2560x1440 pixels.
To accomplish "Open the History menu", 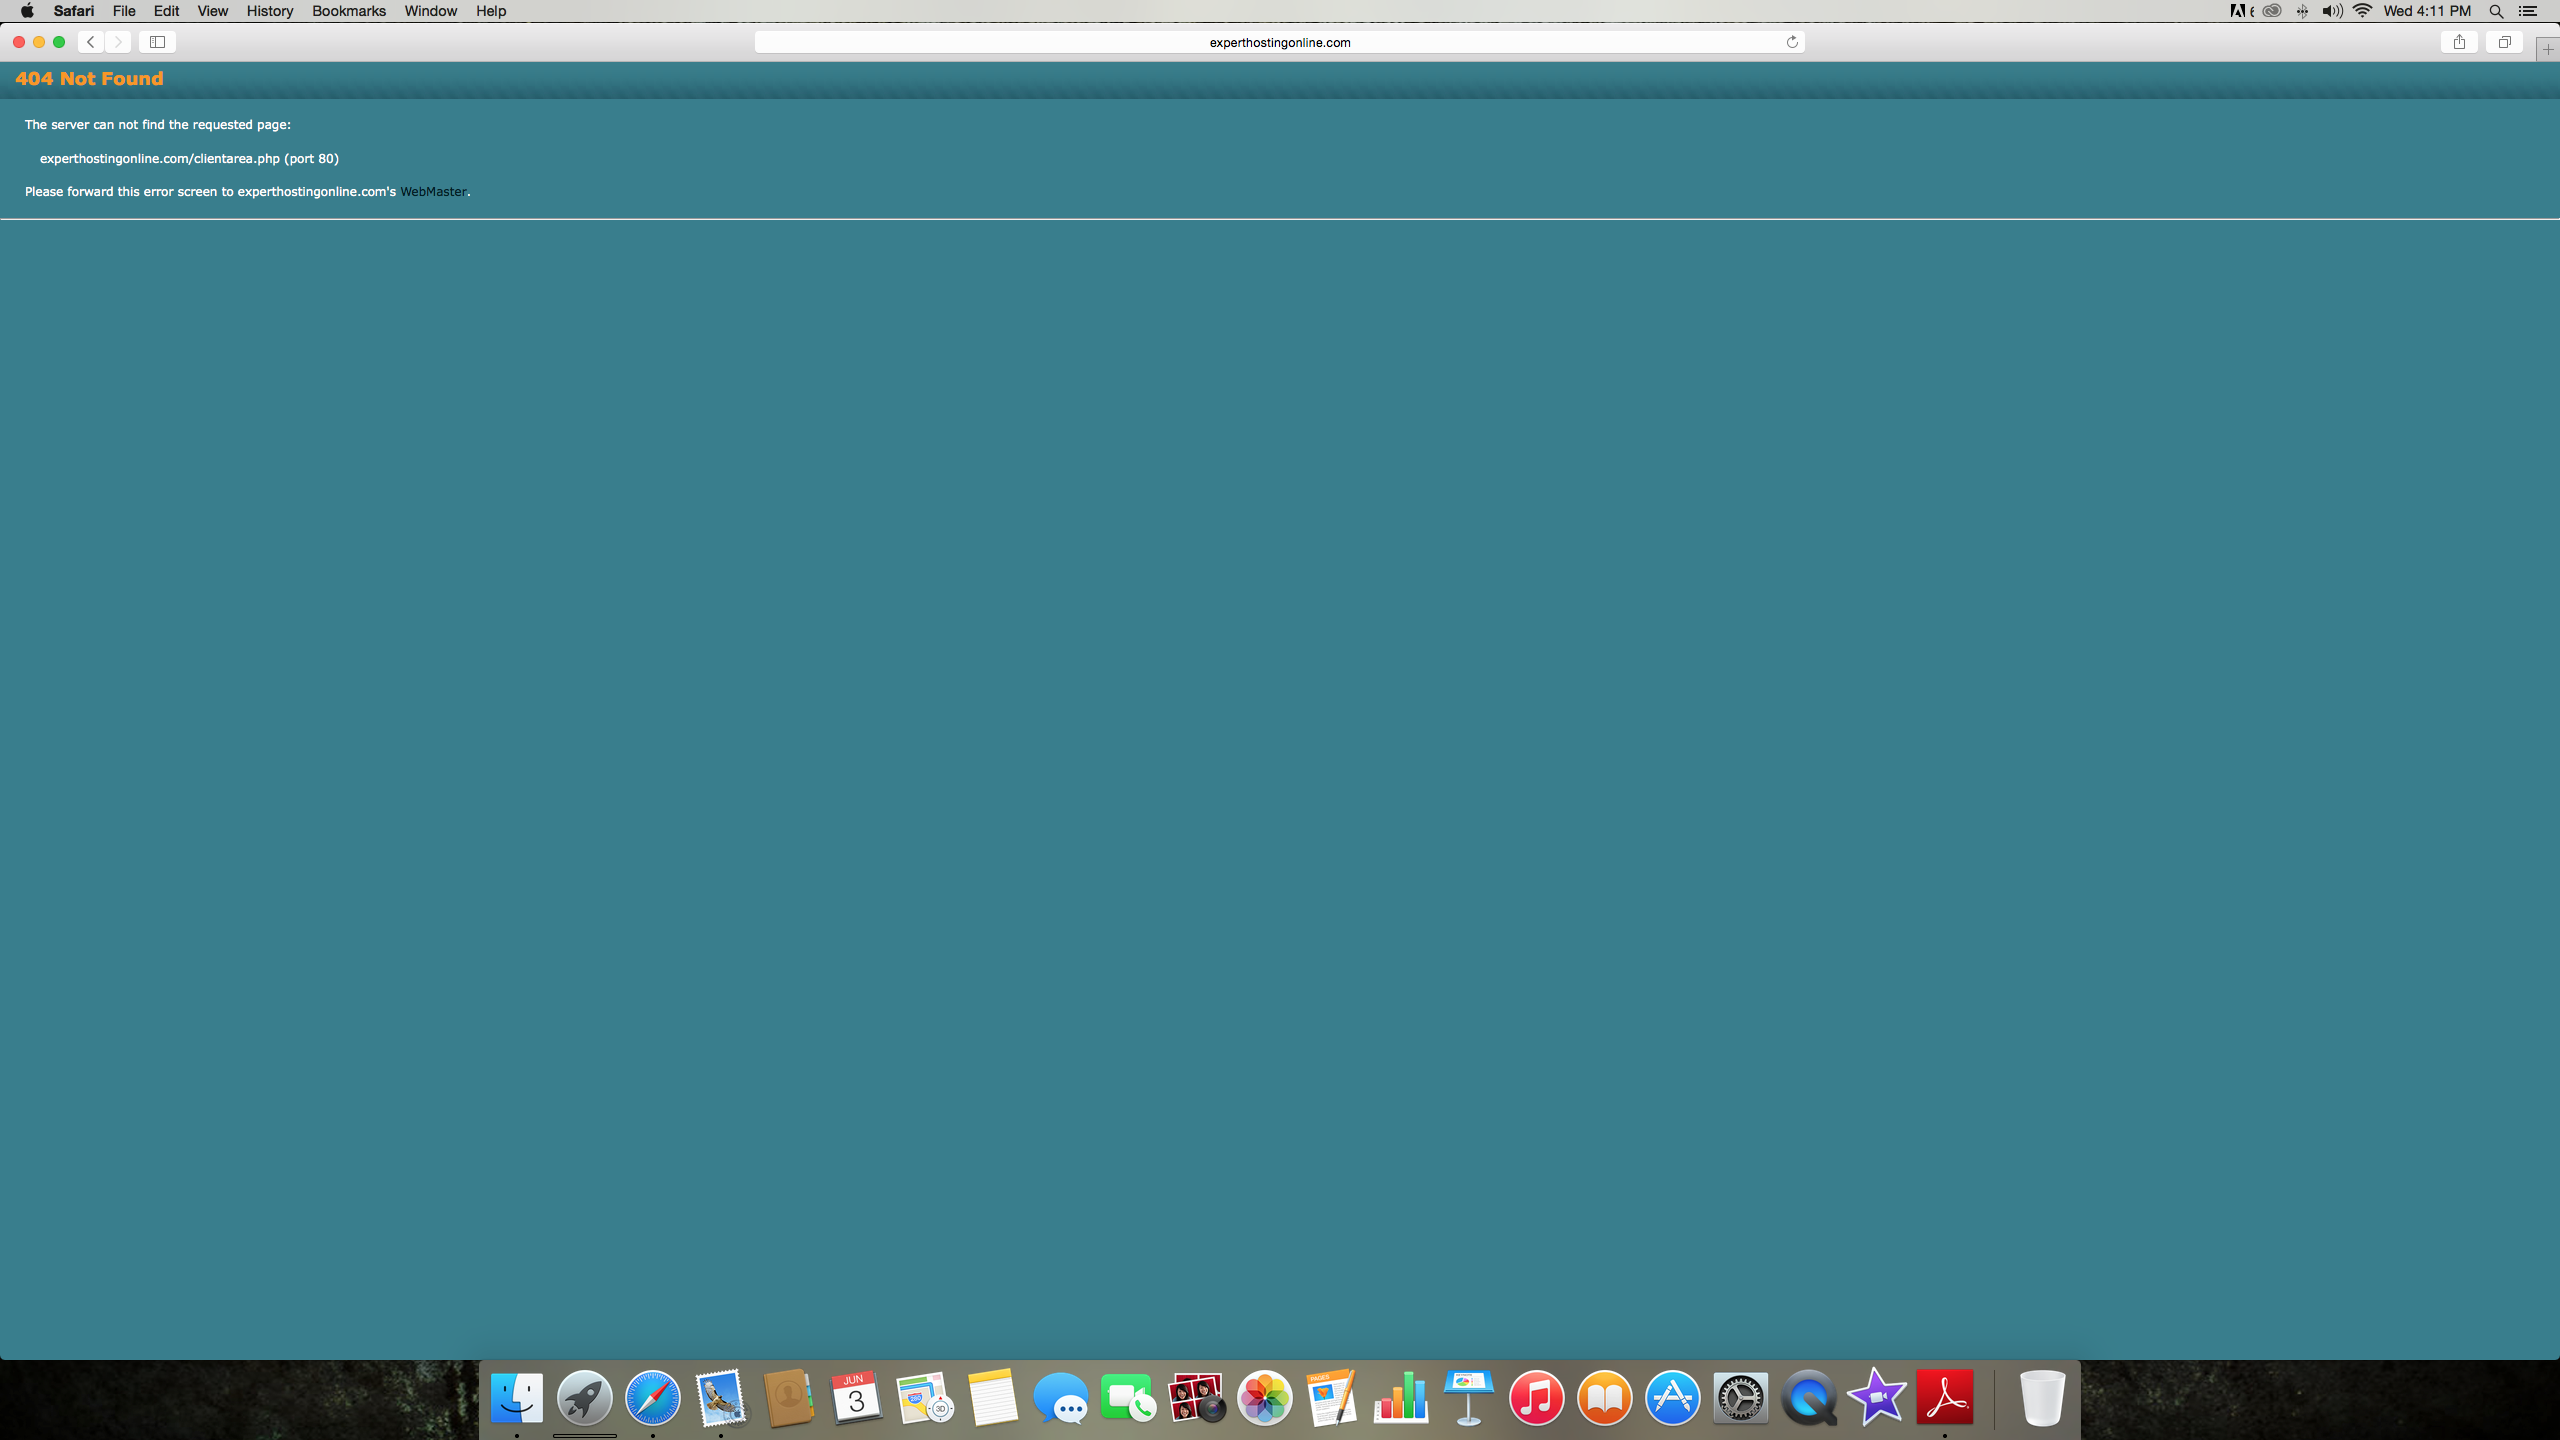I will [270, 11].
